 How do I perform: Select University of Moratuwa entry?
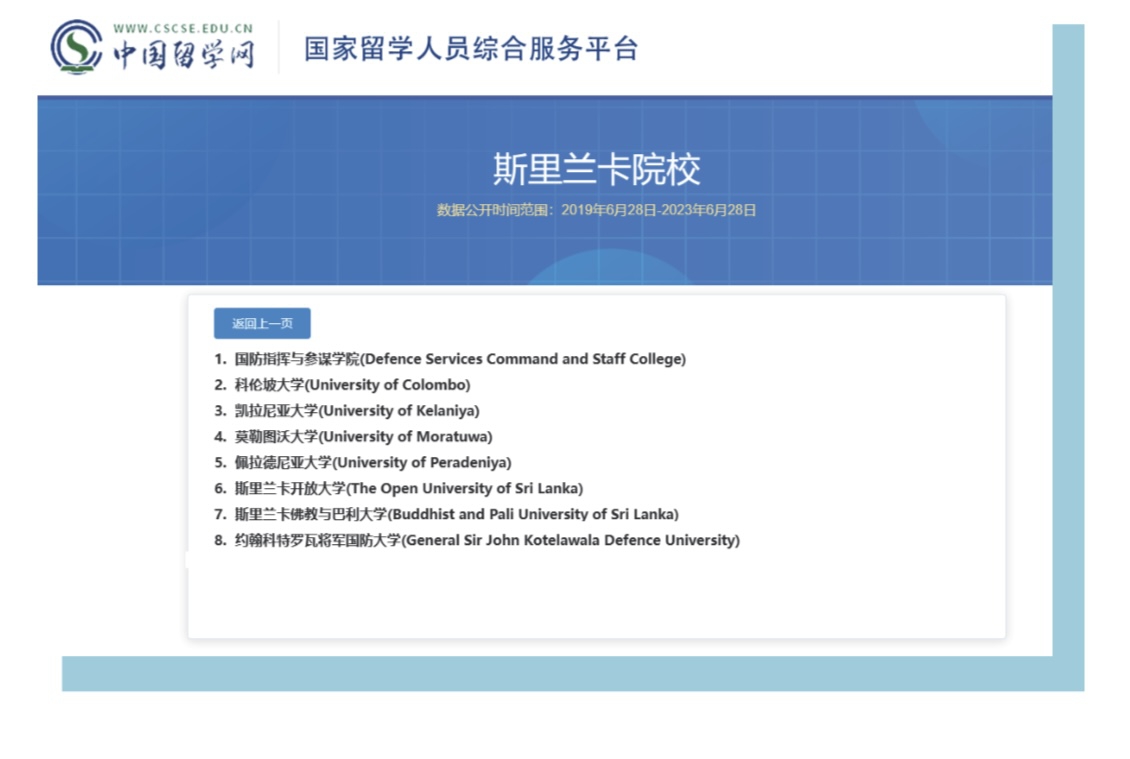[x=363, y=437]
